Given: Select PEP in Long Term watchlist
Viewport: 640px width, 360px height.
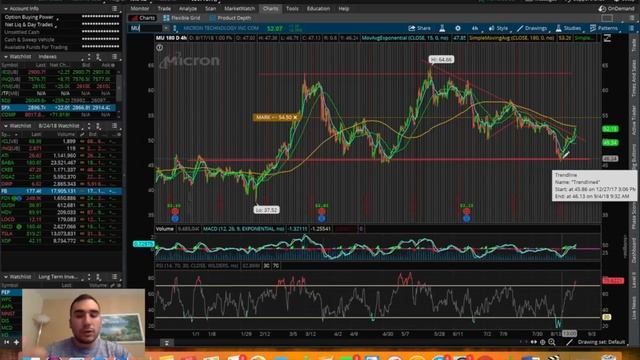Looking at the screenshot, I should [x=11, y=292].
